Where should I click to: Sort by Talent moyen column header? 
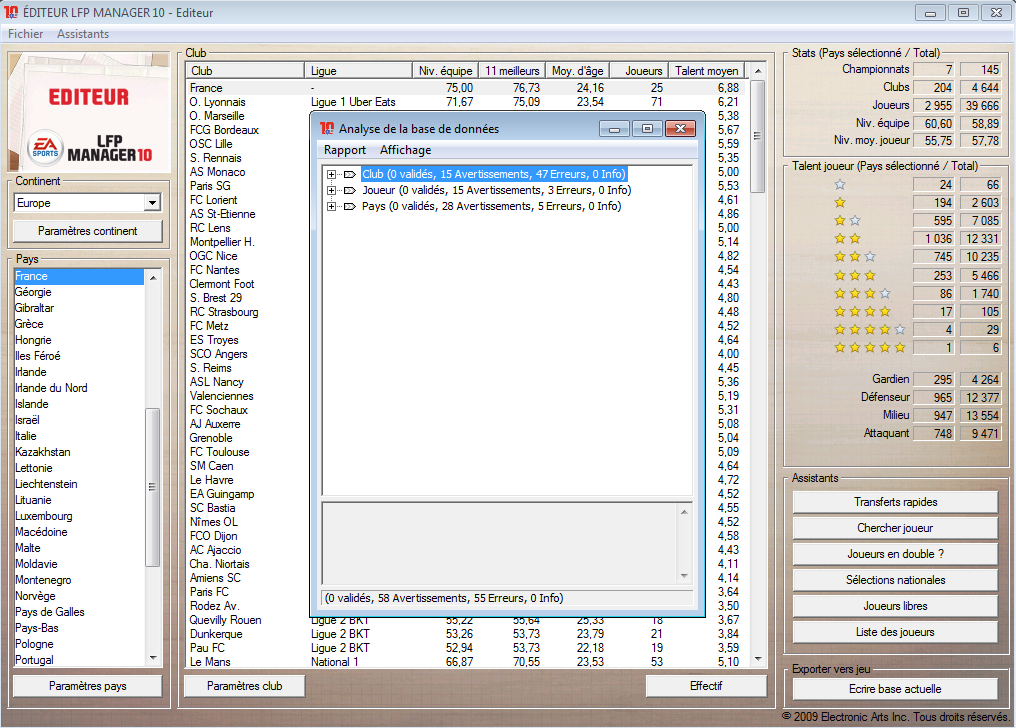pos(706,71)
